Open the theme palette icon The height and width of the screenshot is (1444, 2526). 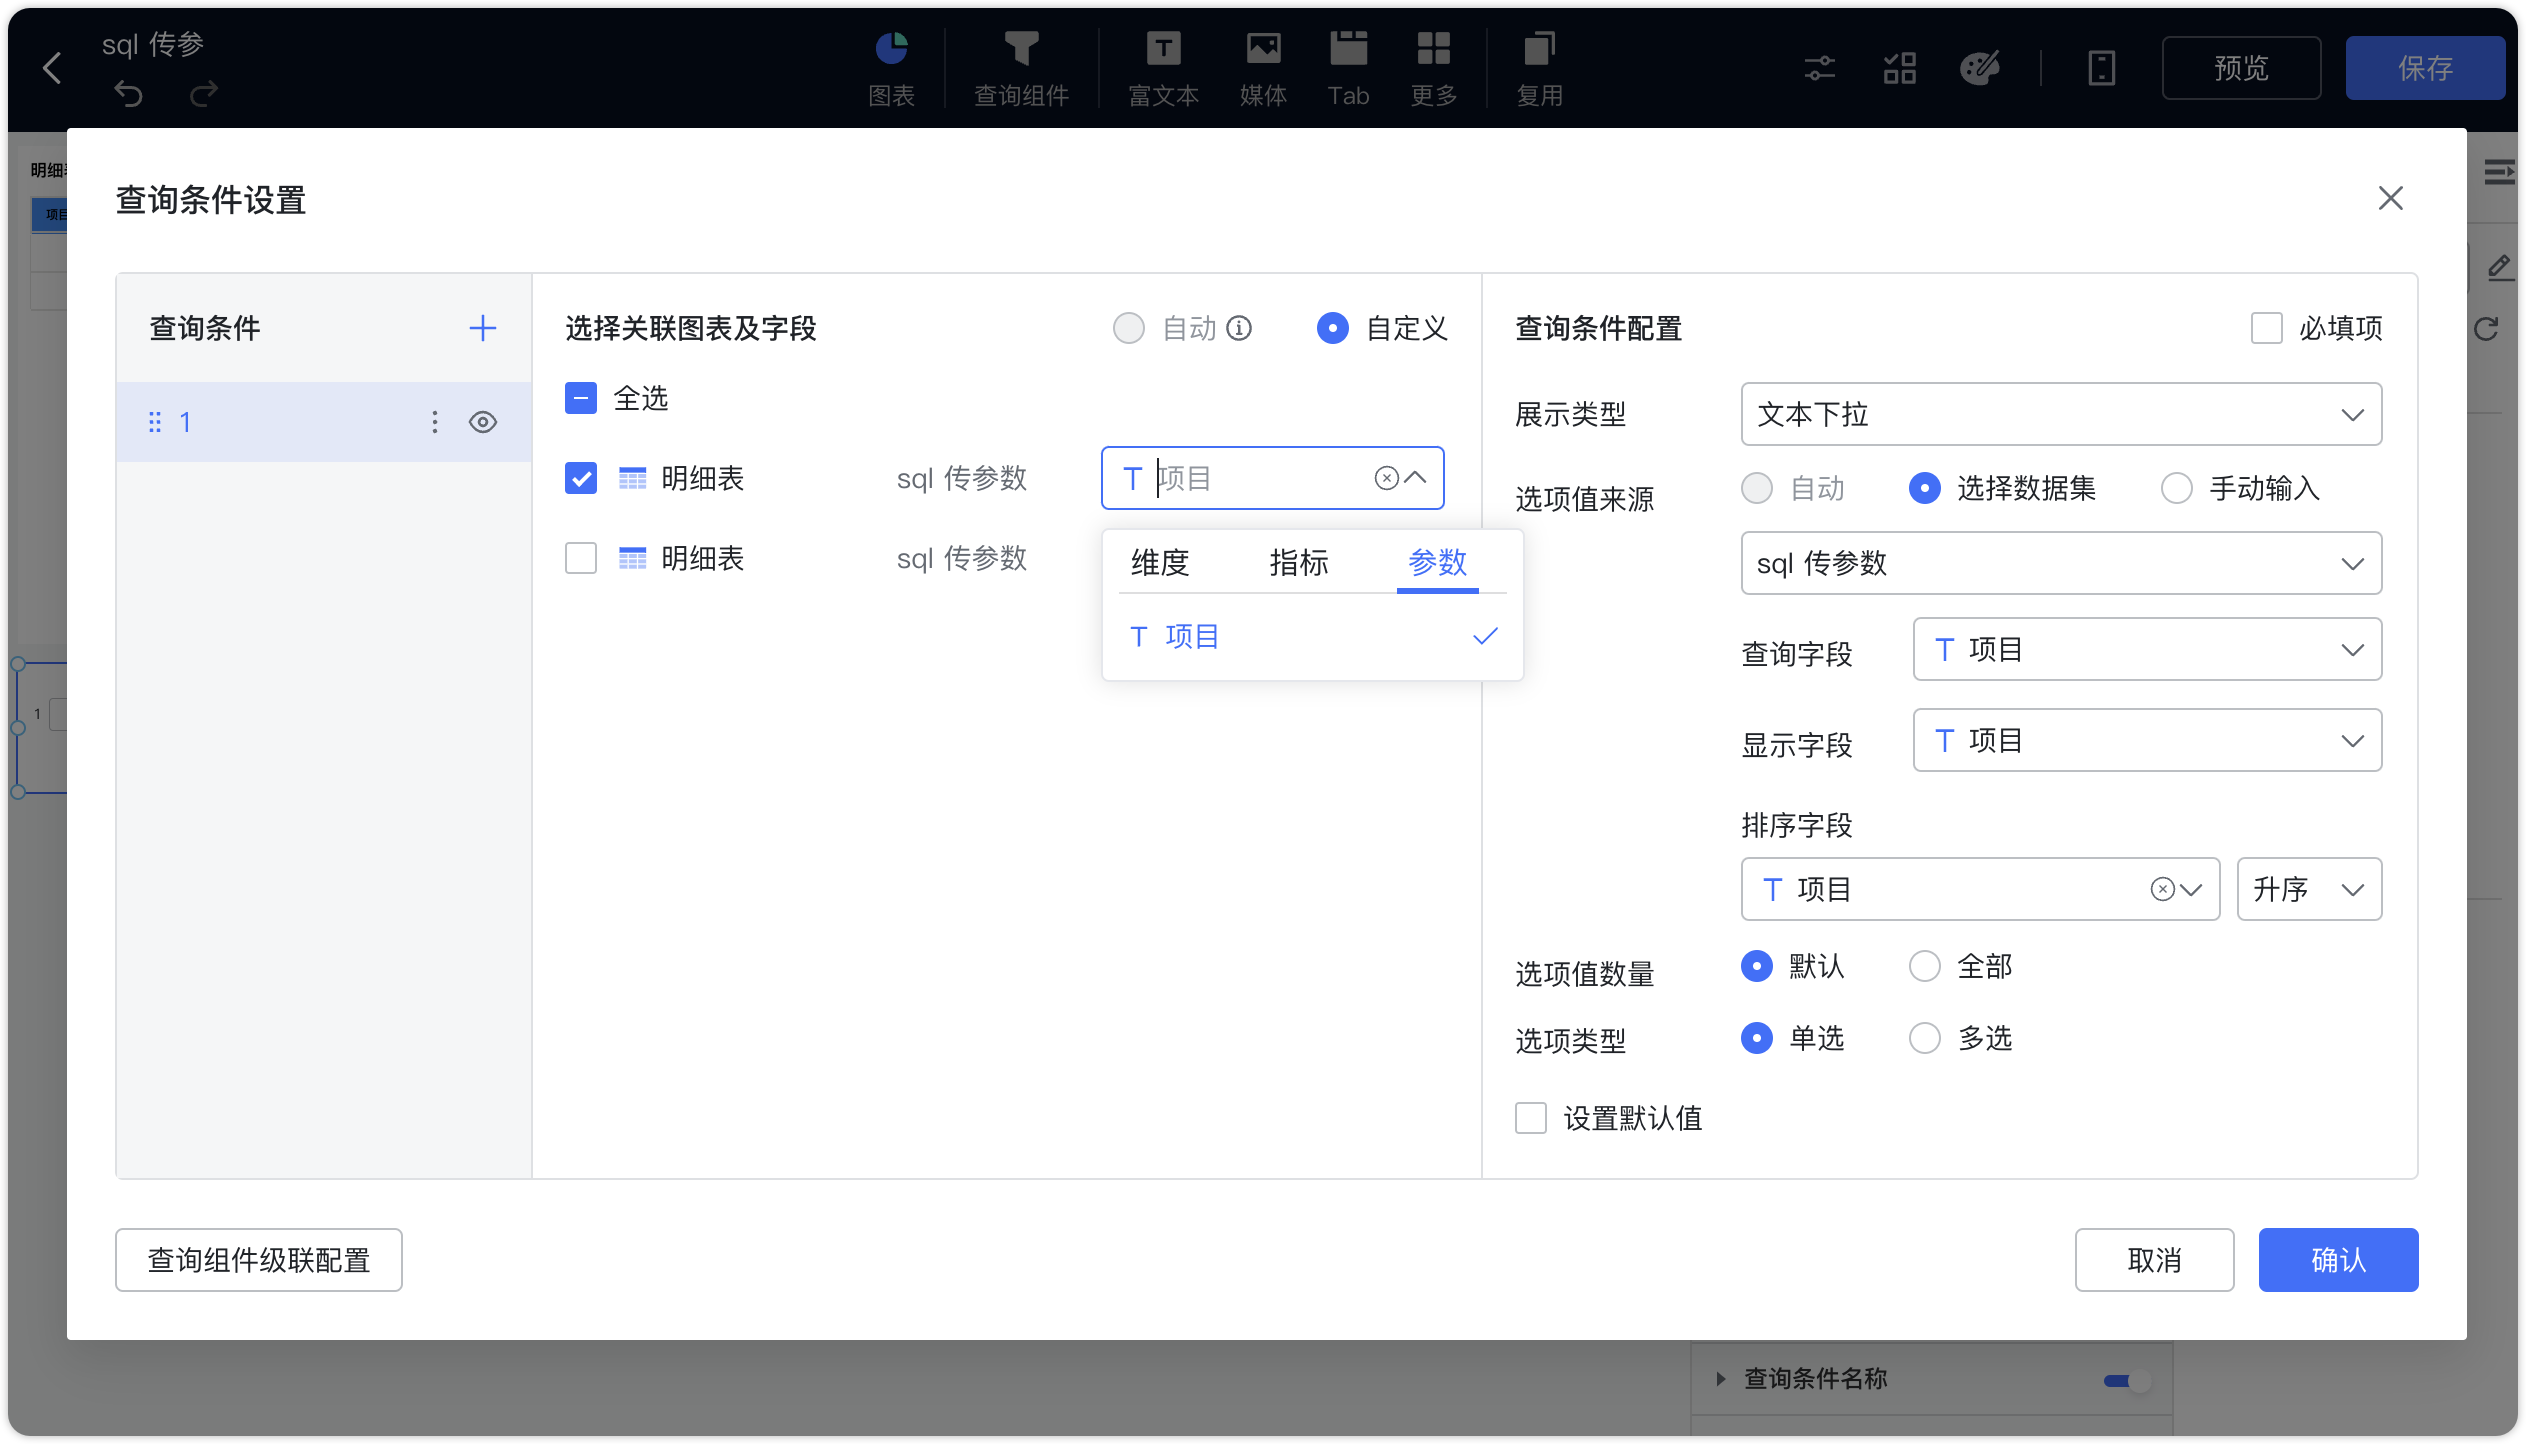1979,69
